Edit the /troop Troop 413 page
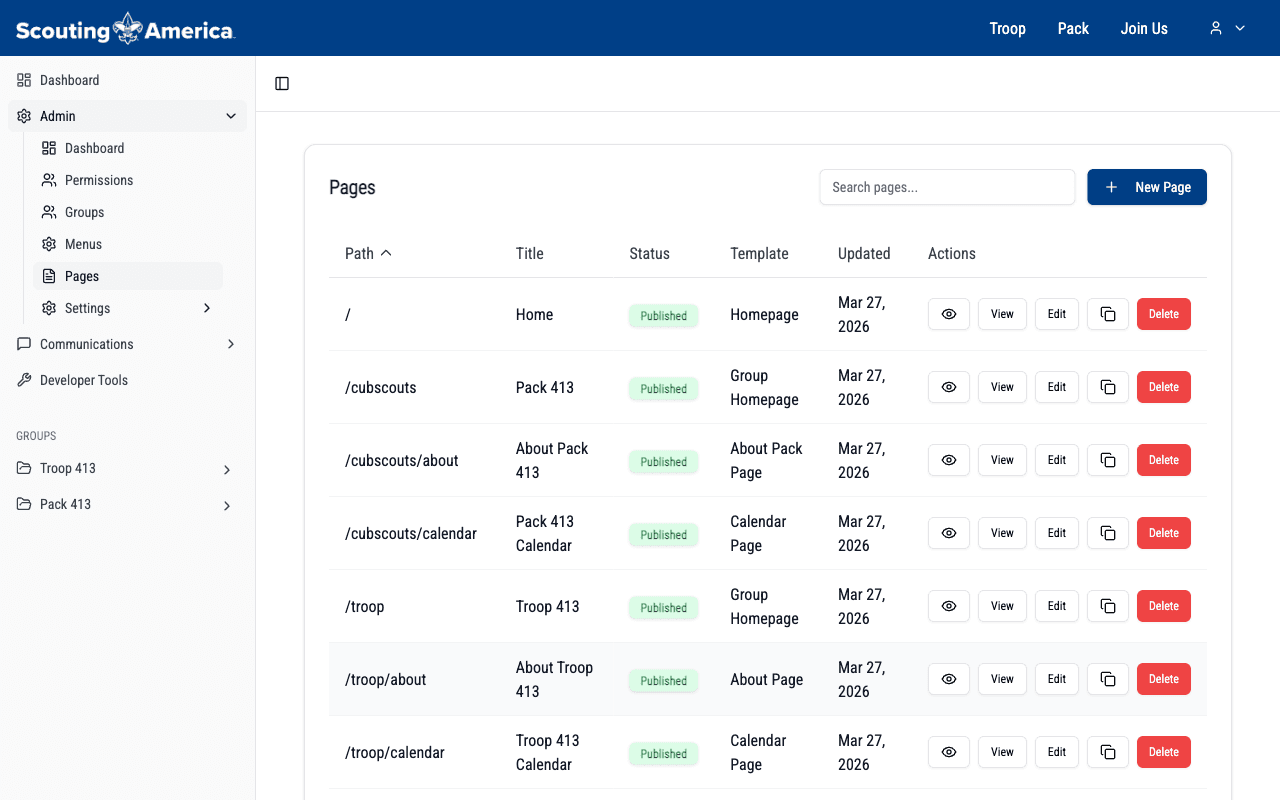The height and width of the screenshot is (800, 1280). [x=1057, y=606]
